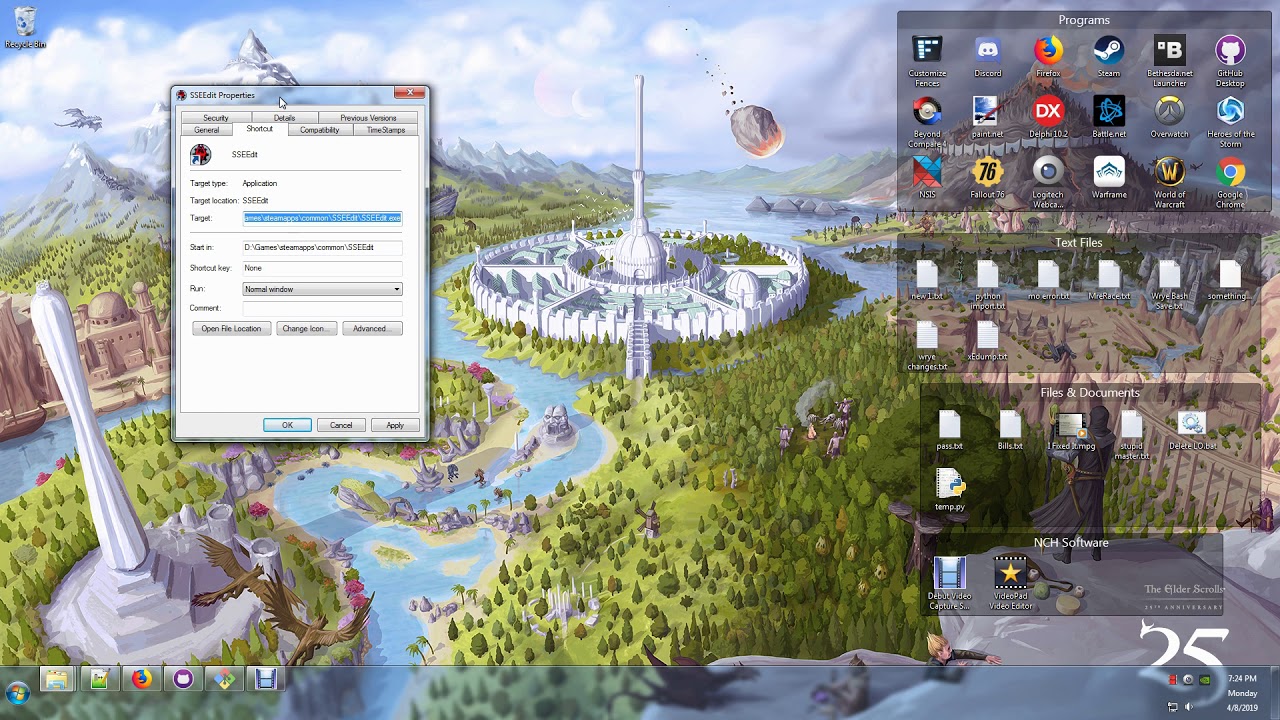Open Windows Explorer from the taskbar
This screenshot has width=1280, height=720.
57,680
